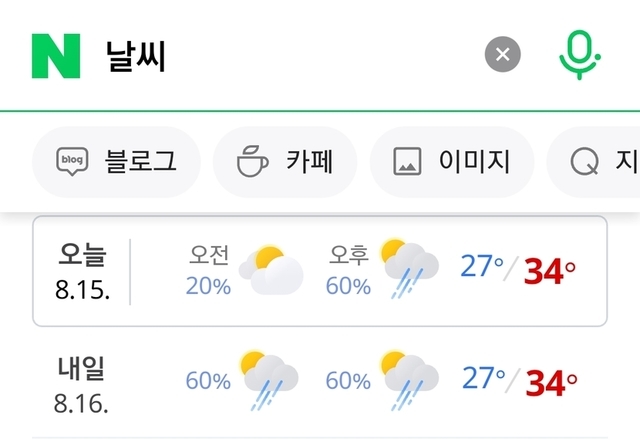Click today's high temperature 34°
This screenshot has height=440, width=640.
click(x=550, y=271)
